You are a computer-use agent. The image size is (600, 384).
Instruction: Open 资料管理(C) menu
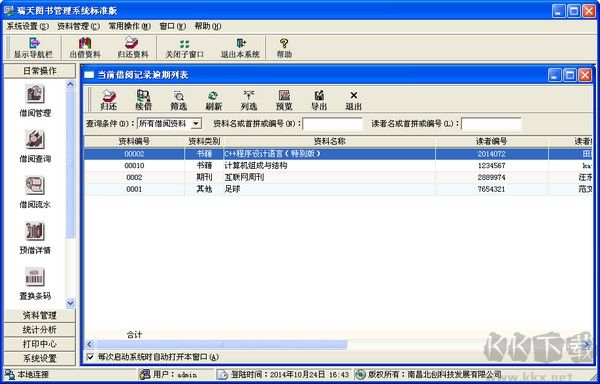[78, 26]
